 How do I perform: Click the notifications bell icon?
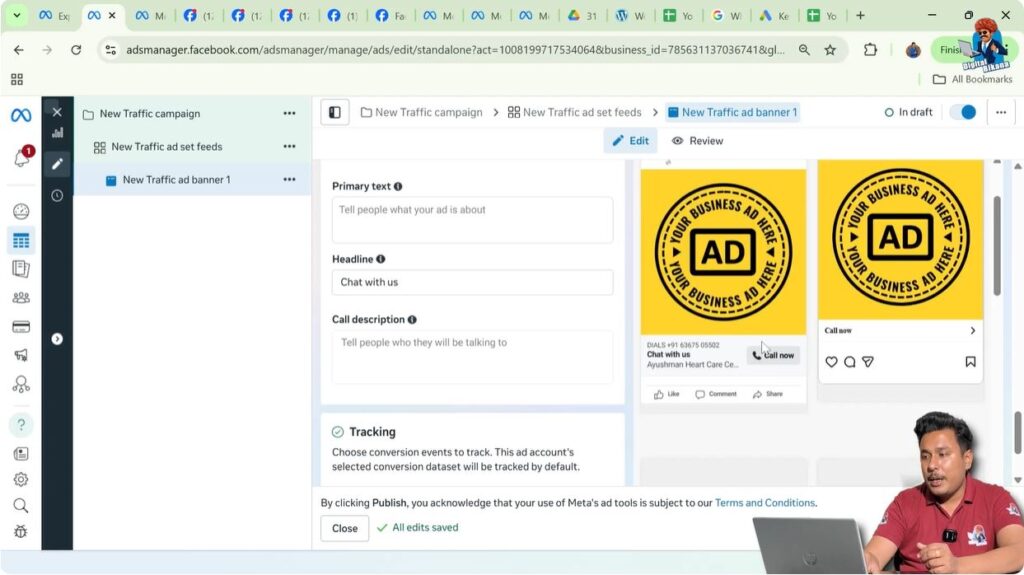pyautogui.click(x=20, y=159)
